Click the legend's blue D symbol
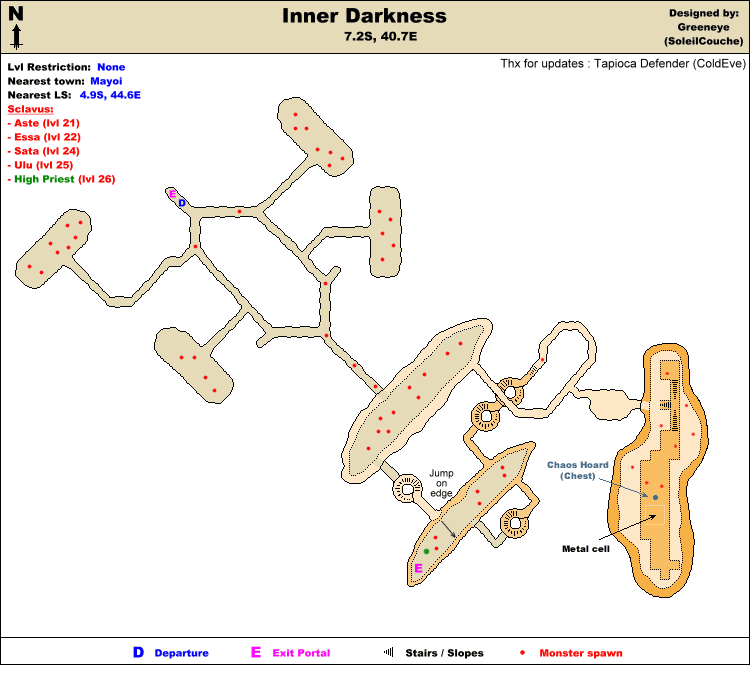The image size is (750, 687). point(138,653)
